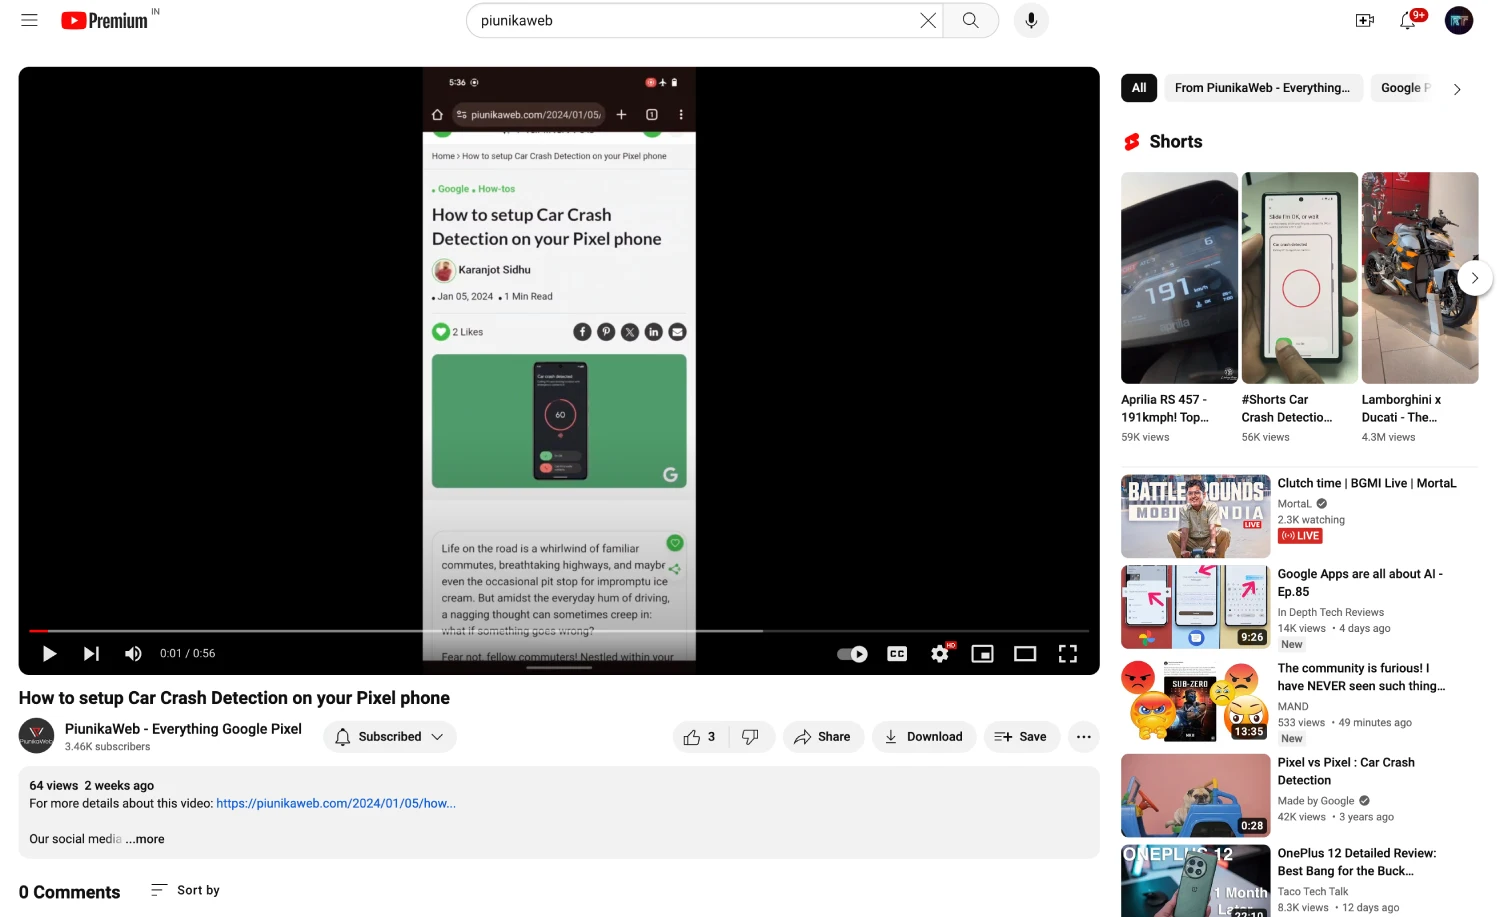The image size is (1500, 917).
Task: Open the notifications bell
Action: click(1409, 20)
